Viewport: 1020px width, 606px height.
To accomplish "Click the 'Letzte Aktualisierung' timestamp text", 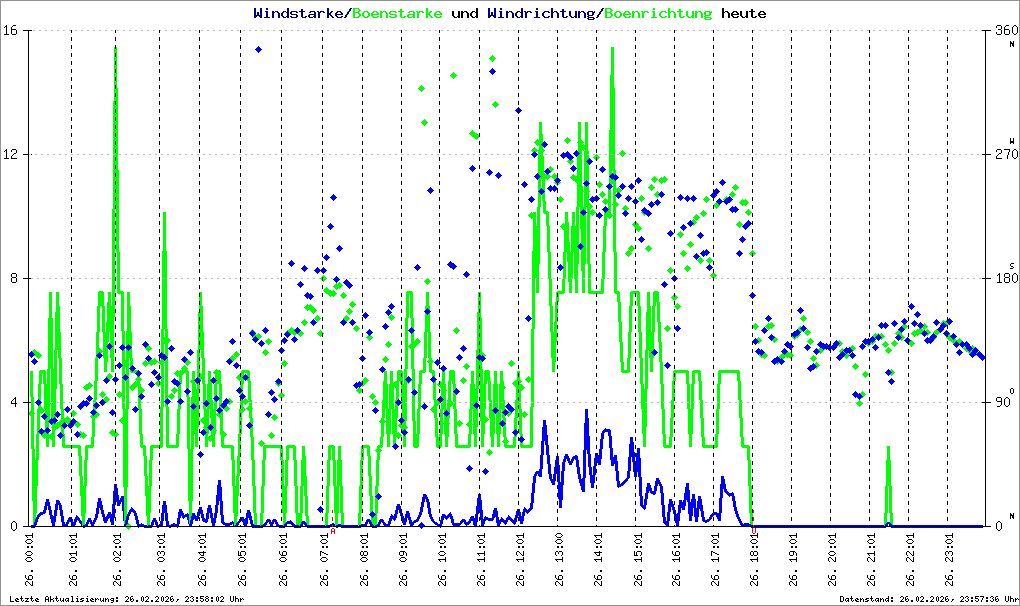I will (127, 599).
